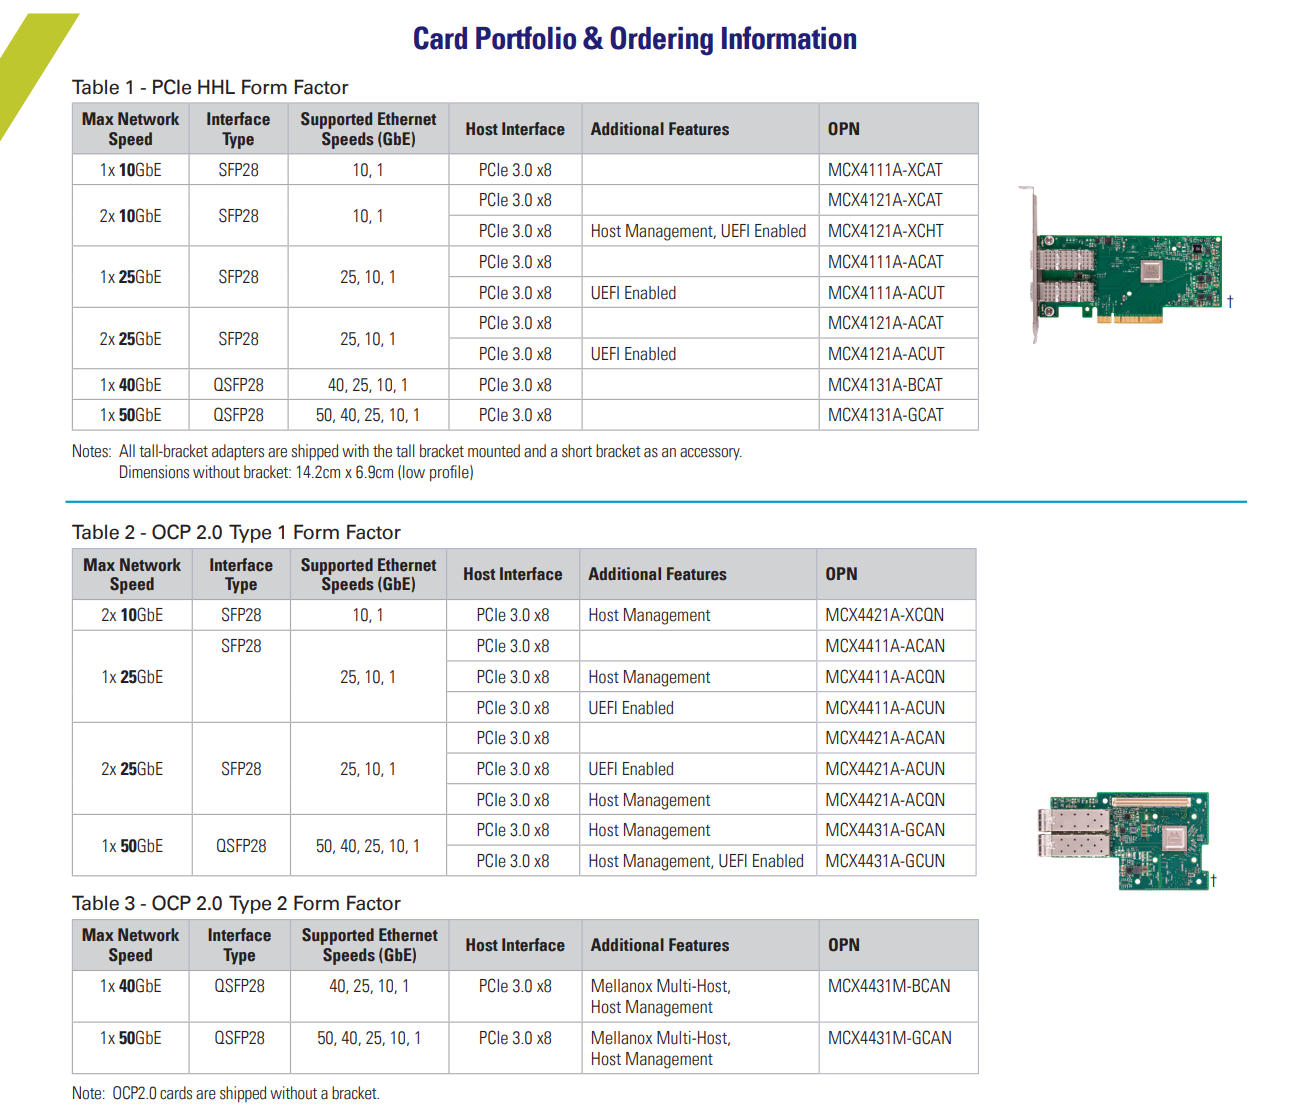Select the MCX4121A-XCHT part number
The image size is (1316, 1112).
tap(885, 231)
